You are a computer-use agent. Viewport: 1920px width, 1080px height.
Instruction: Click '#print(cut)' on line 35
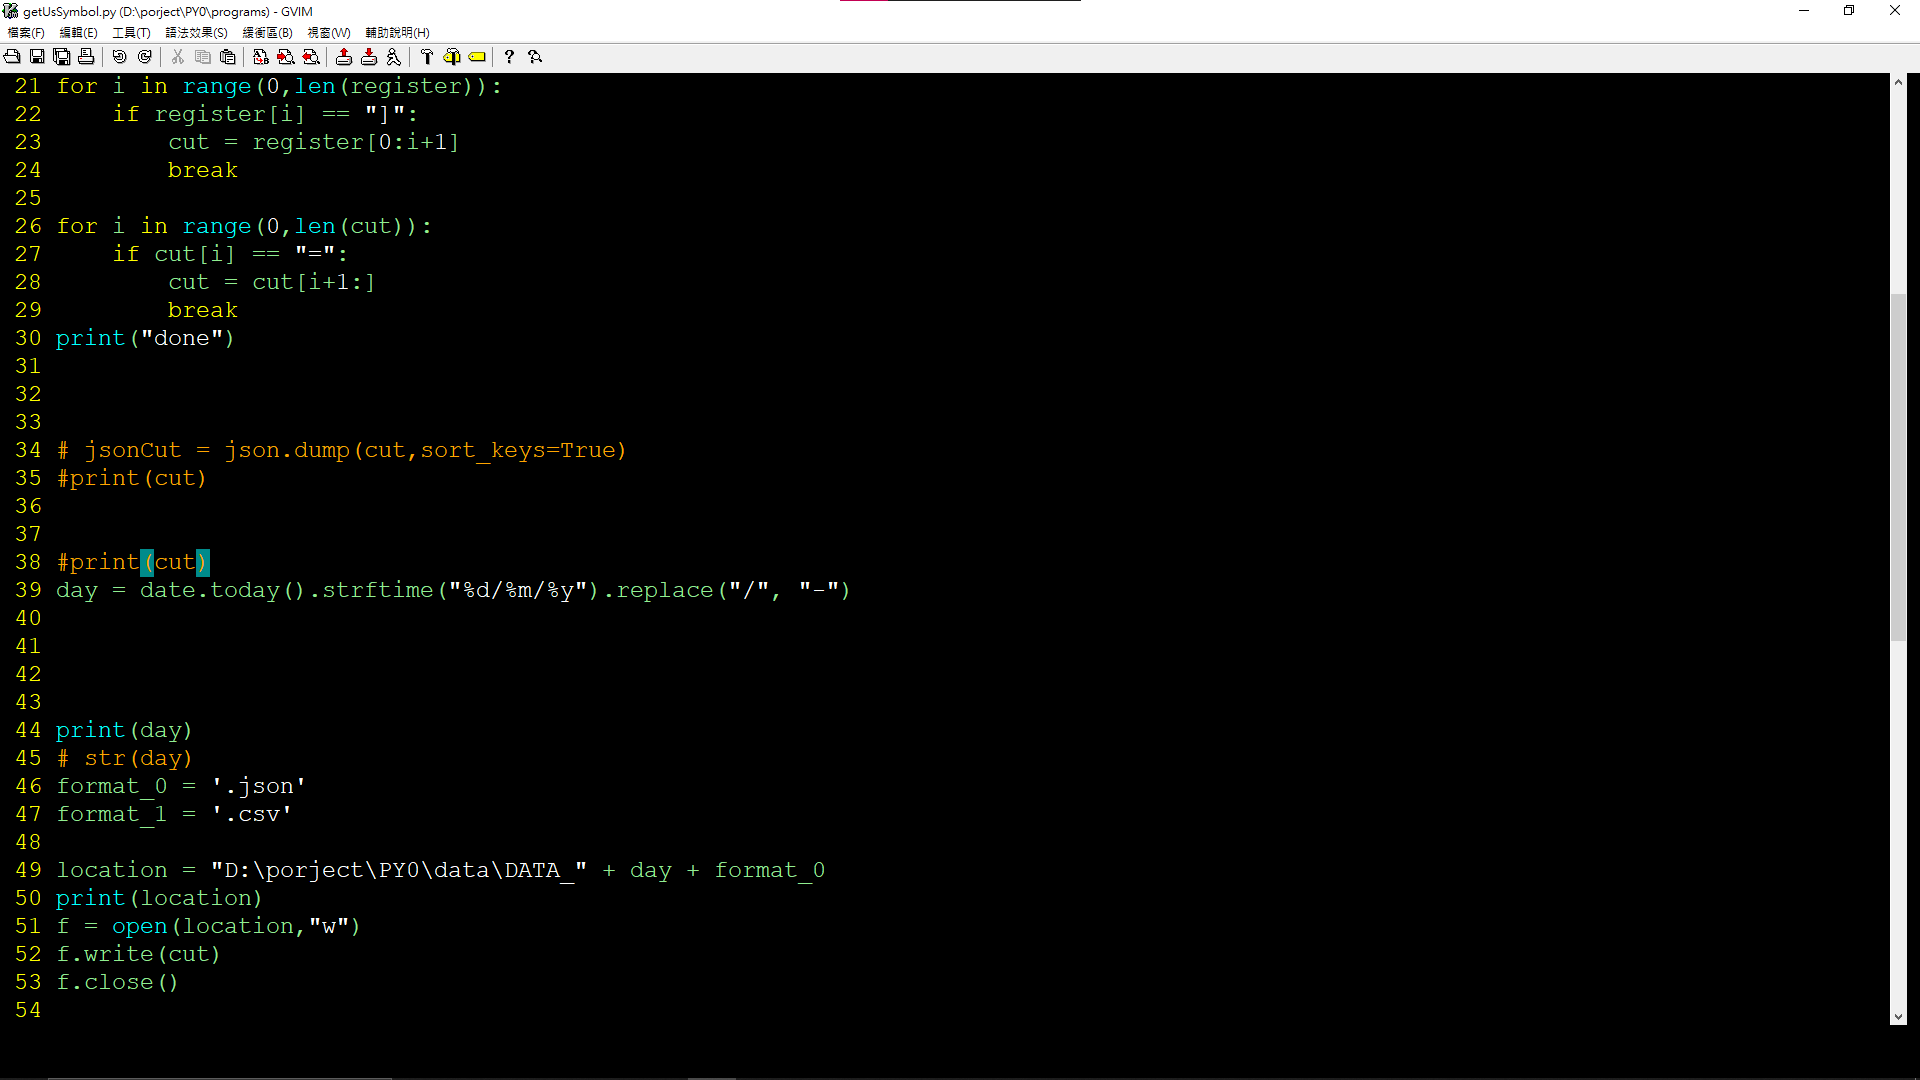tap(131, 479)
